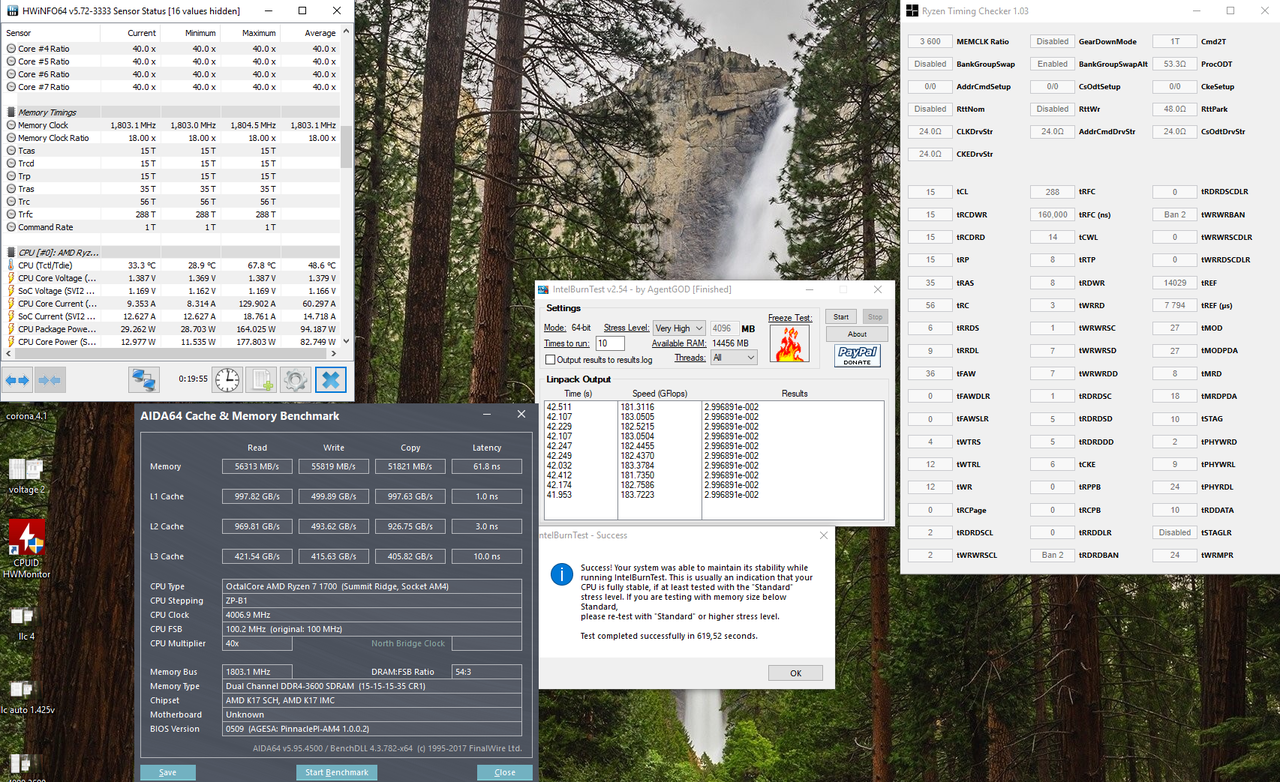Click AIDA64 CPU Clock value '4006.9 MHz'
1280x782 pixels.
(x=372, y=615)
